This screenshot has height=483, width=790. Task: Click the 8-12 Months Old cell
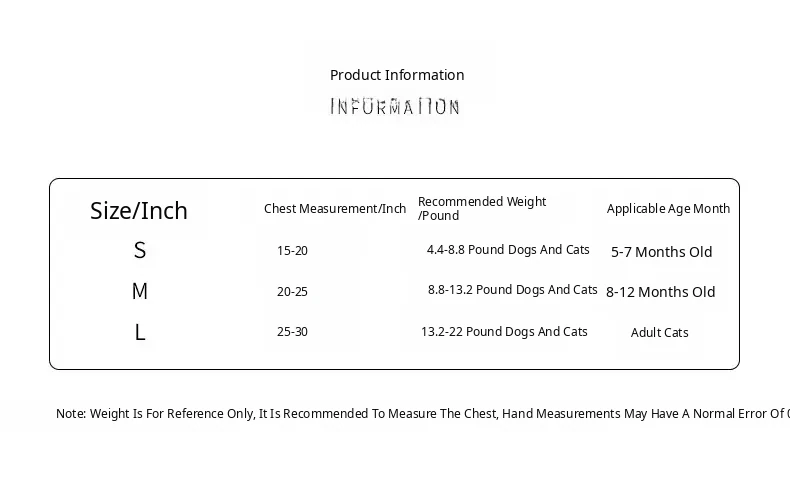click(661, 292)
